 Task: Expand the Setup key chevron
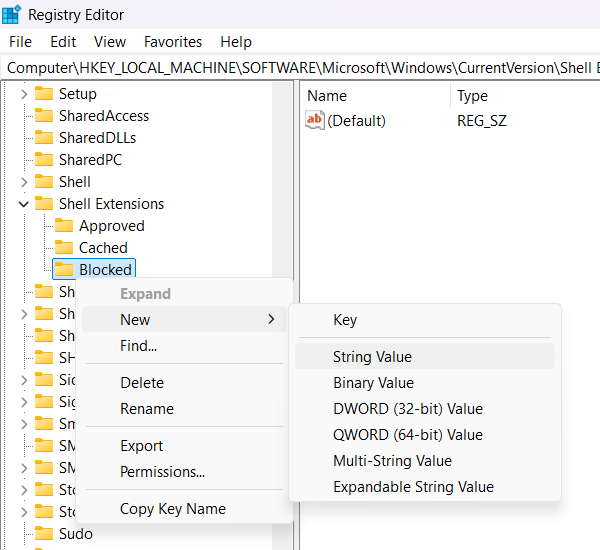tap(23, 94)
